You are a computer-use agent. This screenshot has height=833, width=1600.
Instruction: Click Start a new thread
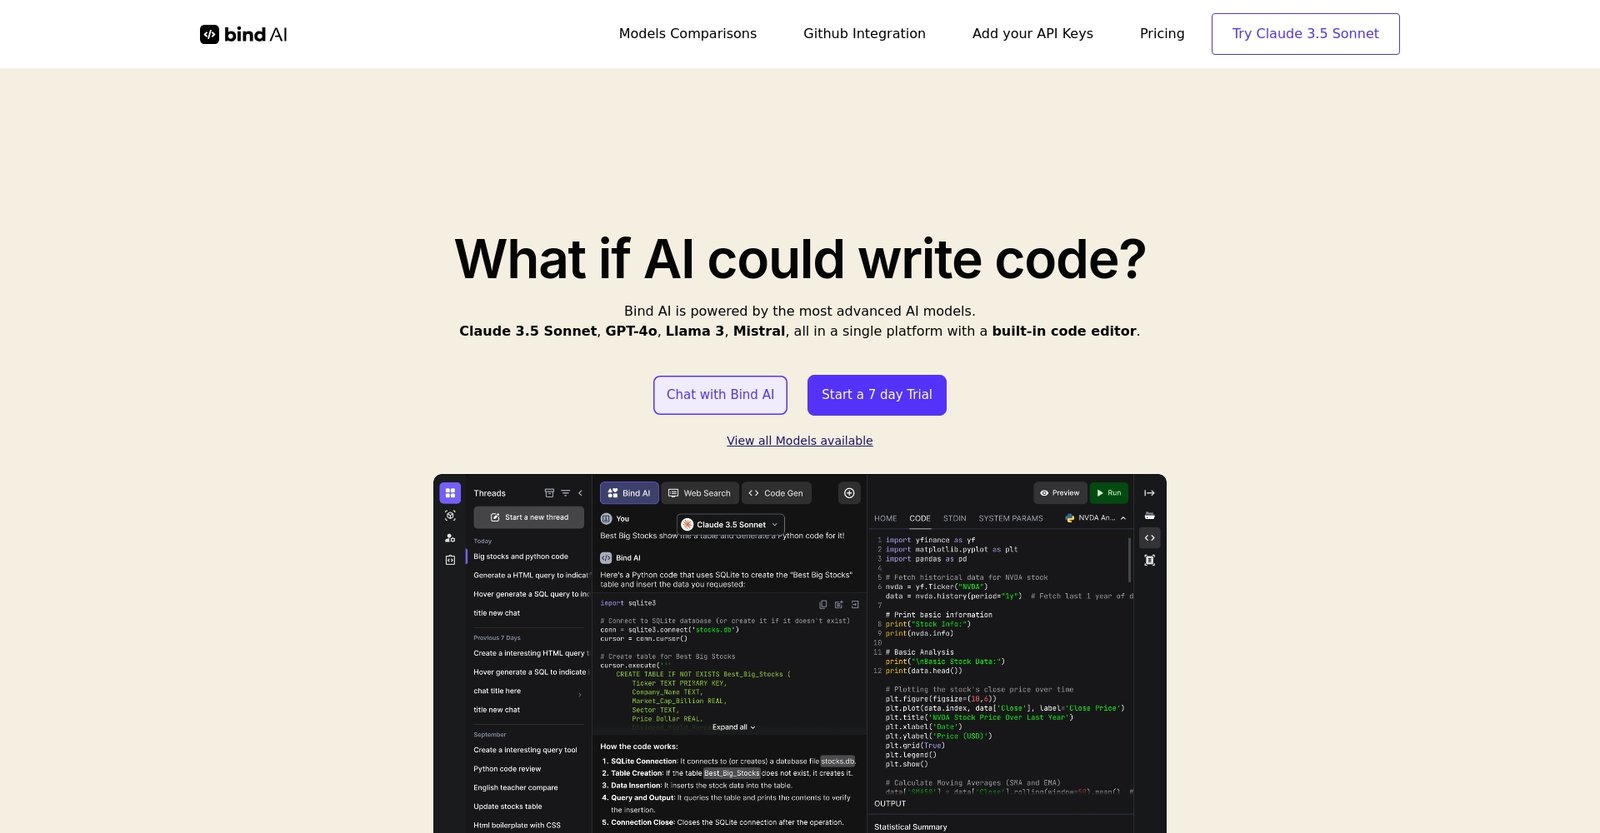pos(529,517)
